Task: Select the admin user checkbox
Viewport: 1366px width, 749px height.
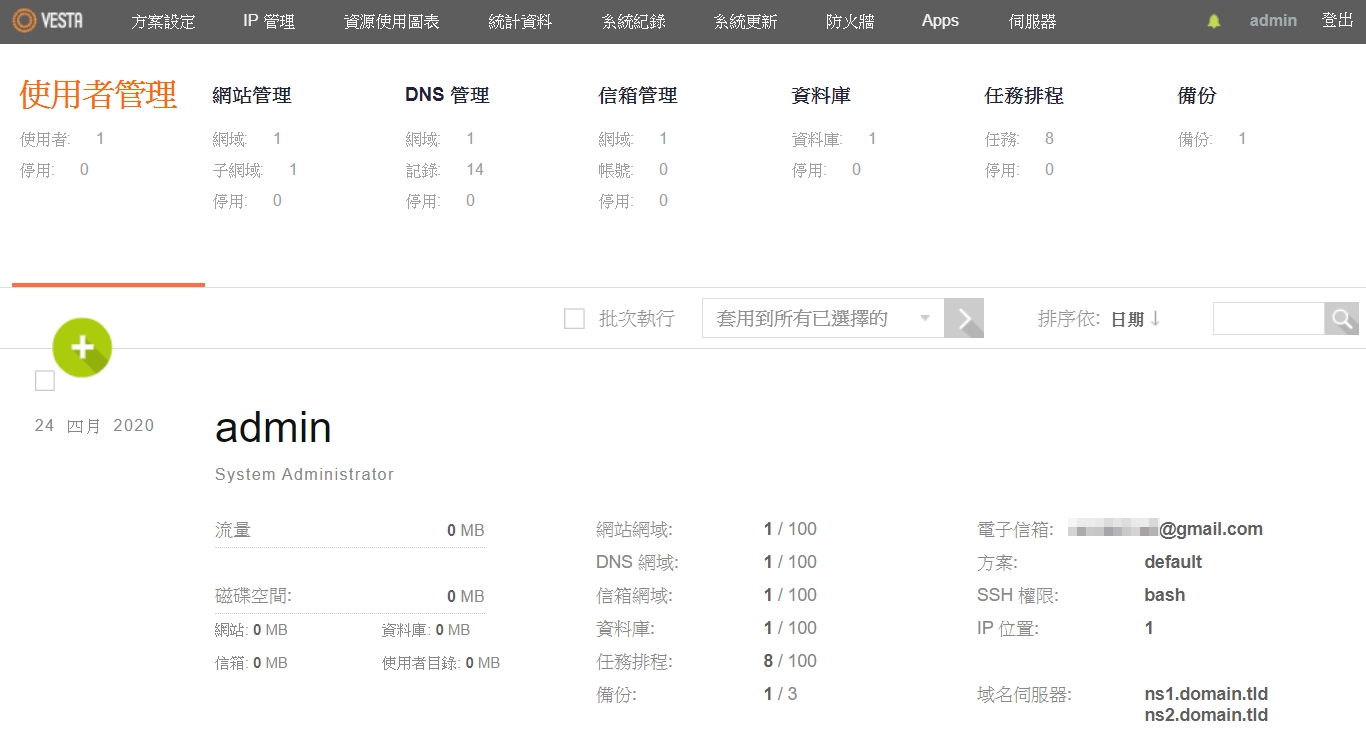Action: click(x=45, y=381)
